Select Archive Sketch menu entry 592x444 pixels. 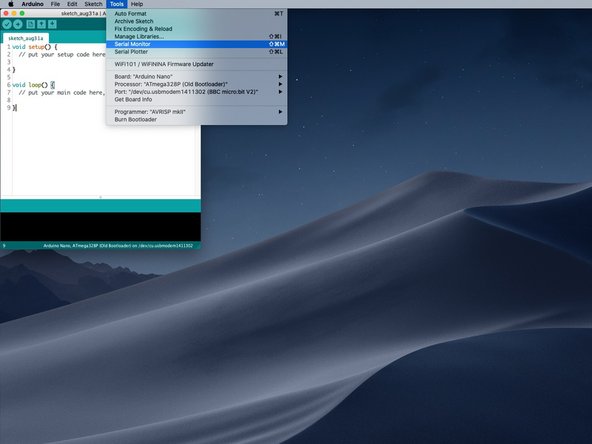pos(196,21)
